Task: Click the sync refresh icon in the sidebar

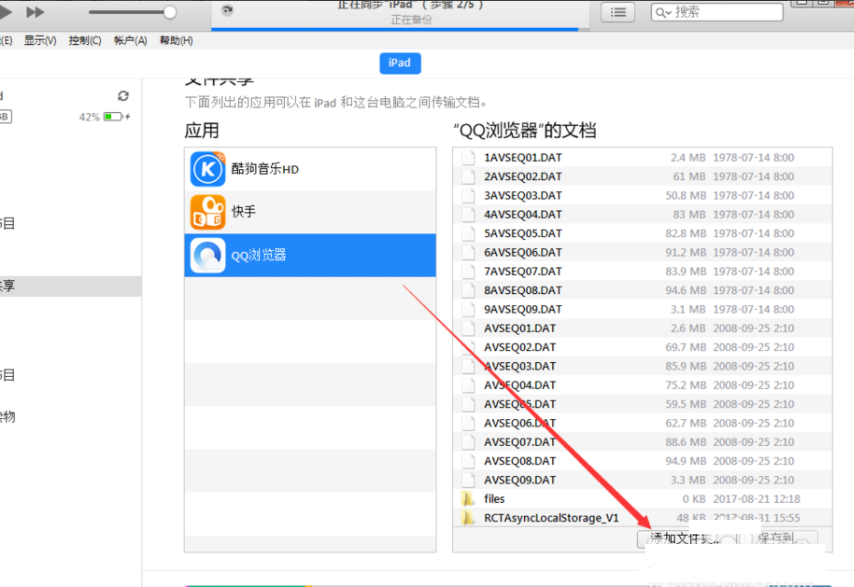Action: click(x=122, y=96)
